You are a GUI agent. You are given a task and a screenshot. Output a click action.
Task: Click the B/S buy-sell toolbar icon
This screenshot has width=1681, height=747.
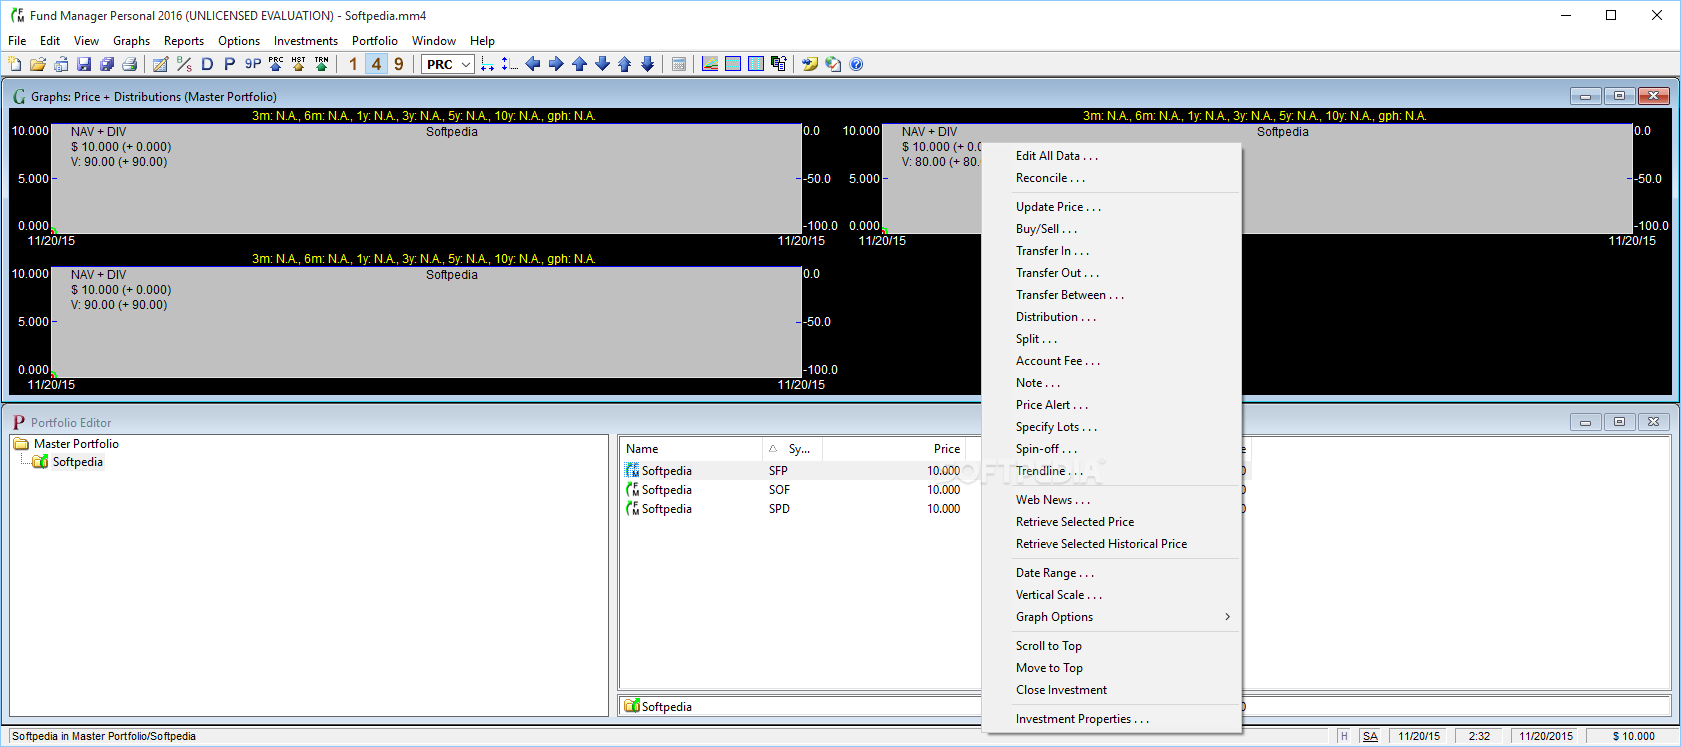(184, 64)
